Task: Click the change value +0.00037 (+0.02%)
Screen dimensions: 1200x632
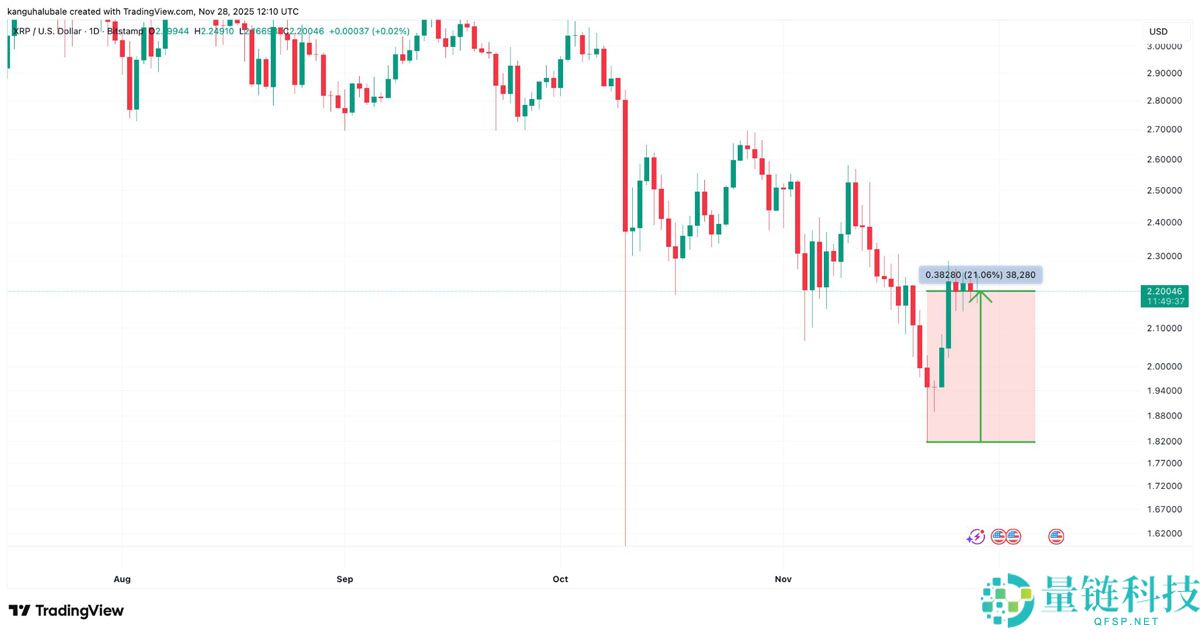Action: tap(369, 31)
